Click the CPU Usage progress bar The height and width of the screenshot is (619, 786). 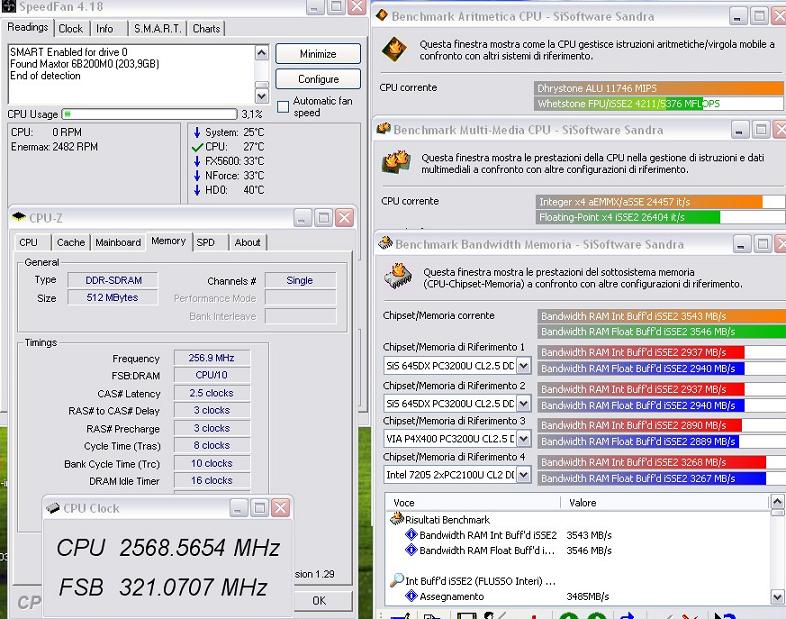149,114
